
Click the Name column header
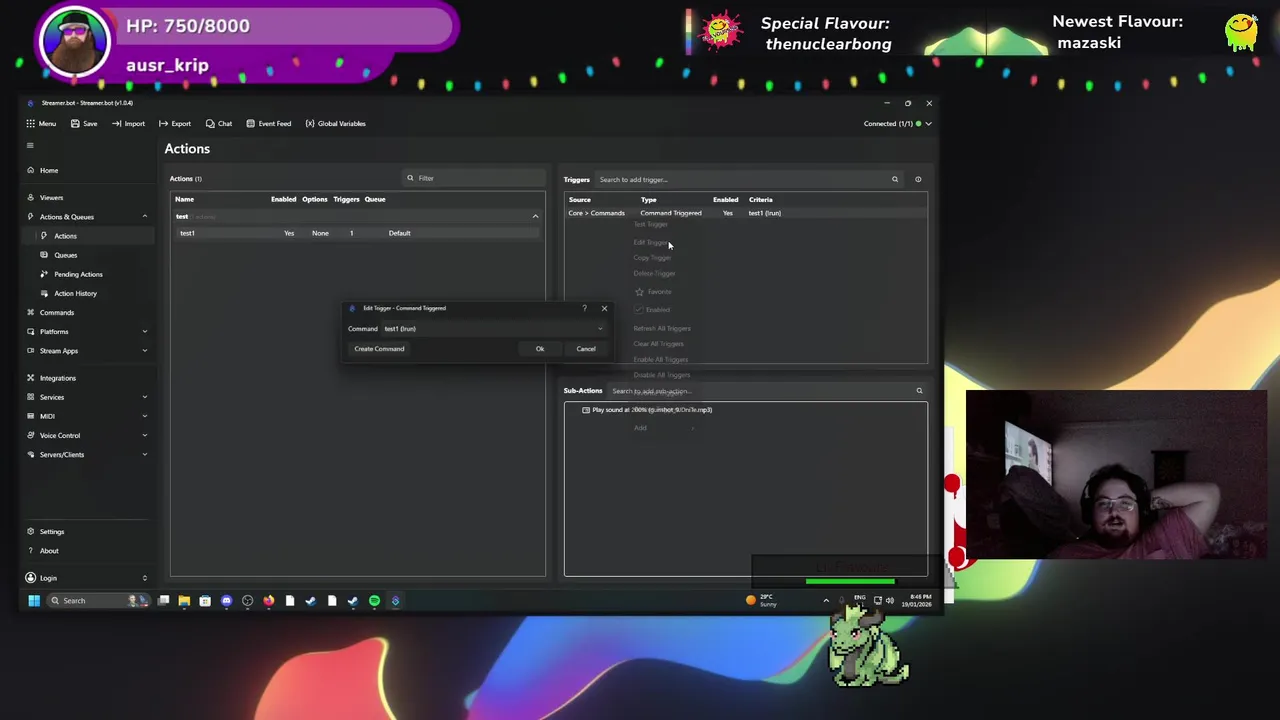point(184,199)
